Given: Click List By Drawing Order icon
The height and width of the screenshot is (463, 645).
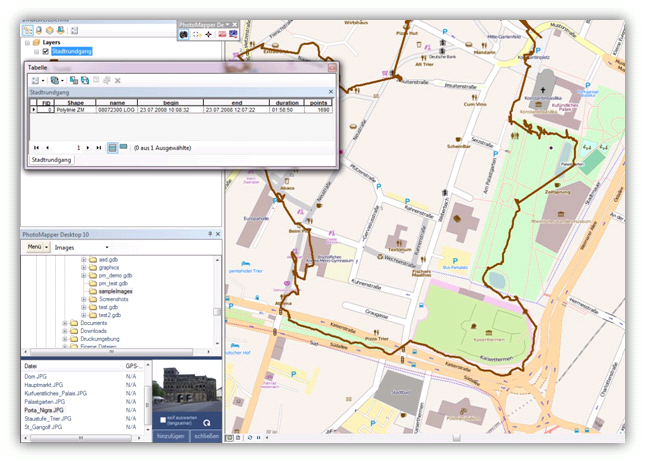Looking at the screenshot, I should coord(28,31).
